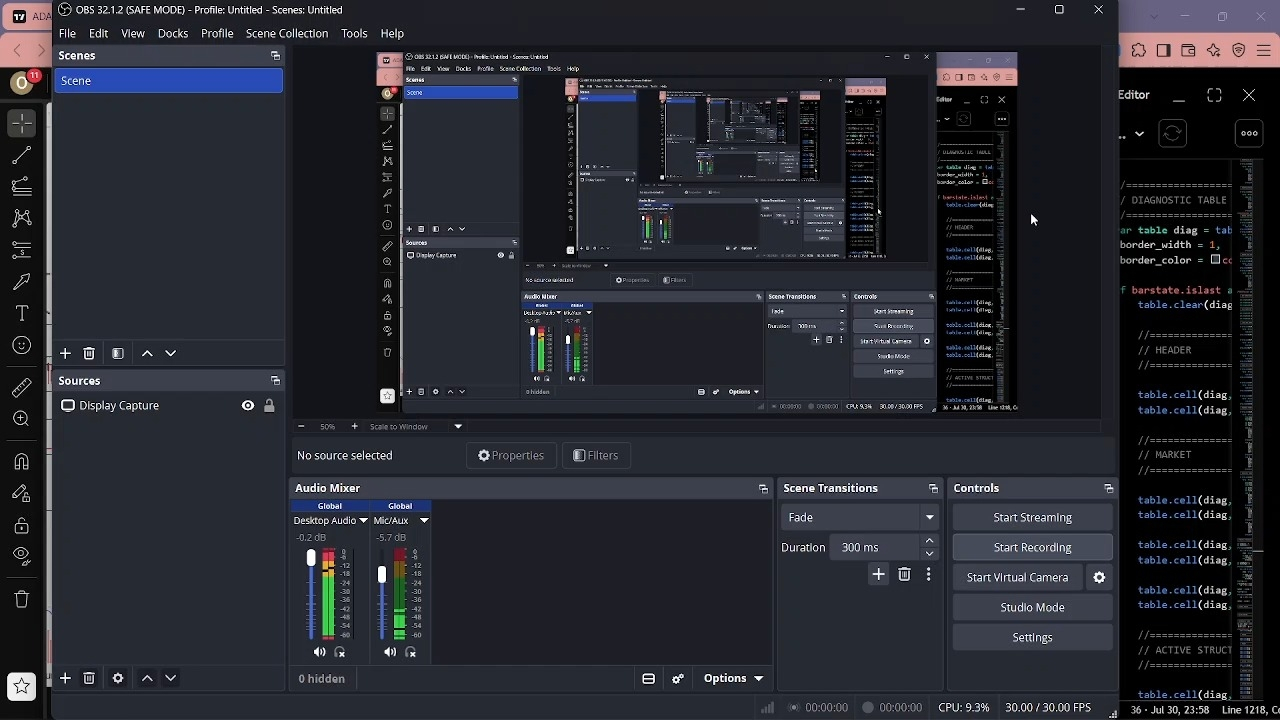Mute Desktop Audio speaker icon
This screenshot has height=720, width=1280.
point(320,652)
